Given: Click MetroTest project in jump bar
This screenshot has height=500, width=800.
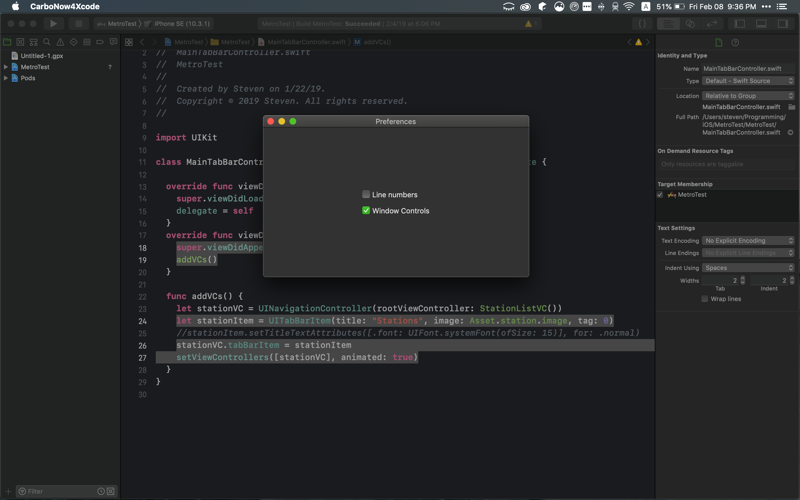Looking at the screenshot, I should point(184,42).
